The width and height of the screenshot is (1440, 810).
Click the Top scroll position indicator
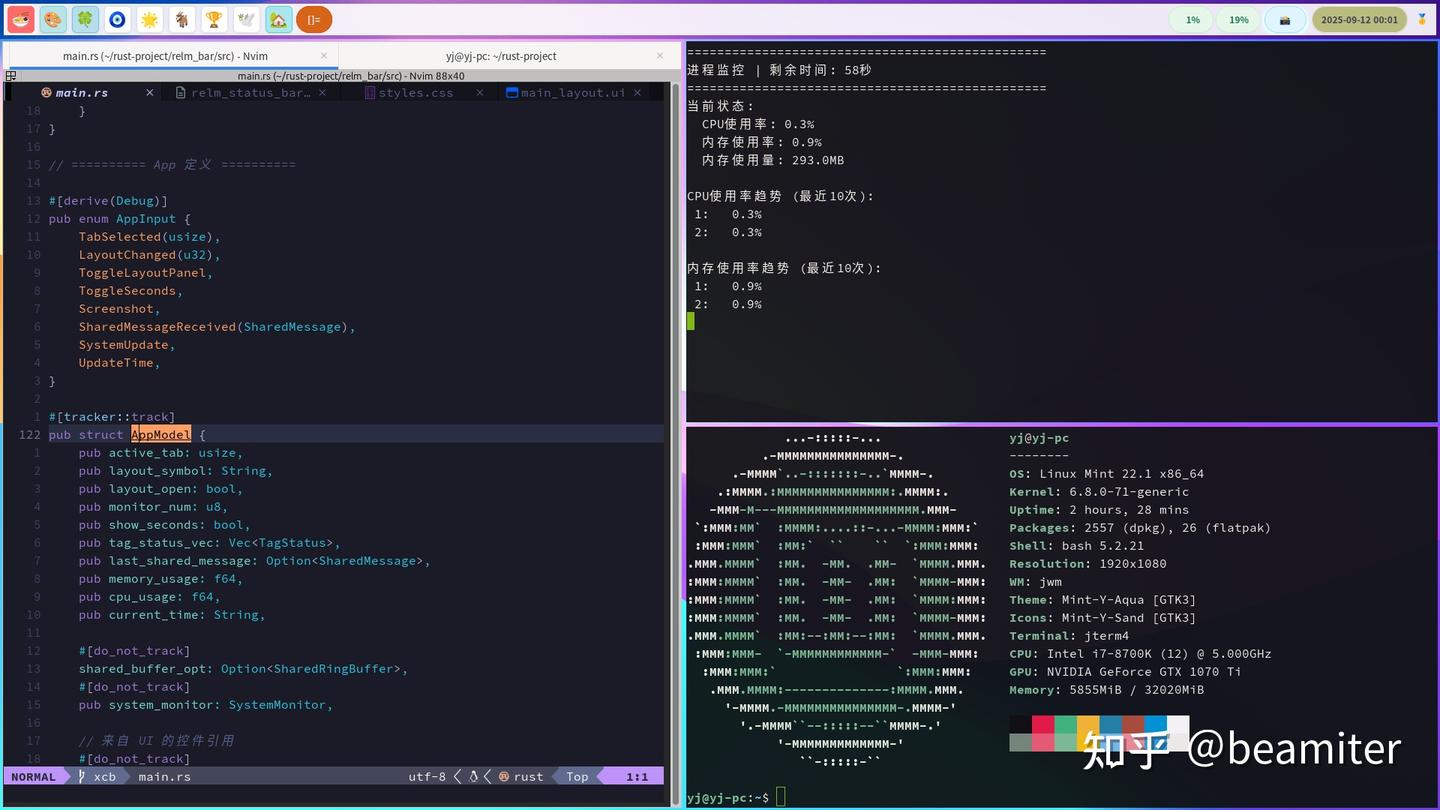coord(577,776)
